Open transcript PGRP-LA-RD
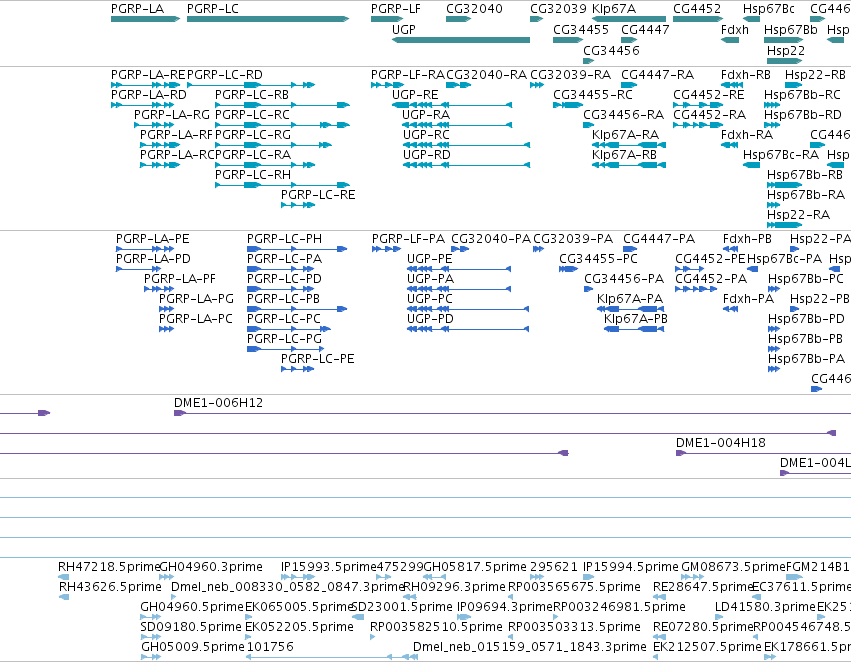The image size is (851, 662). (149, 95)
